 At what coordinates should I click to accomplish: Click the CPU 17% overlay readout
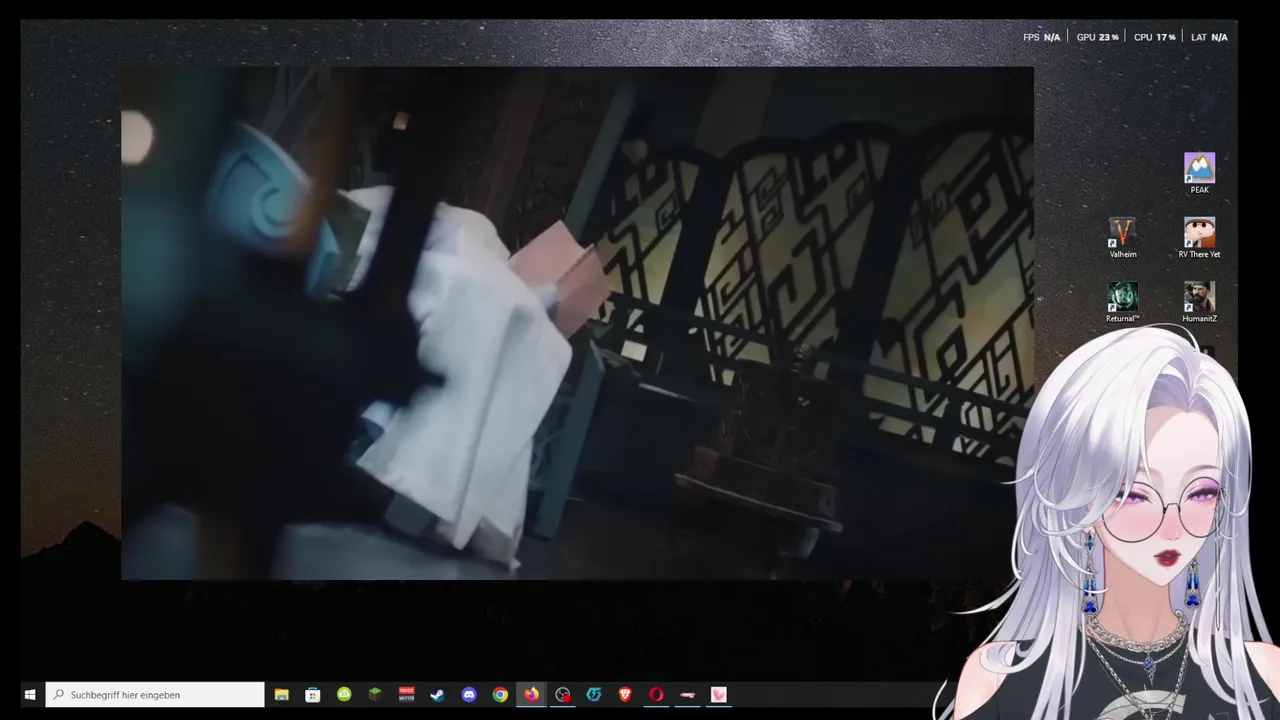(x=1154, y=37)
